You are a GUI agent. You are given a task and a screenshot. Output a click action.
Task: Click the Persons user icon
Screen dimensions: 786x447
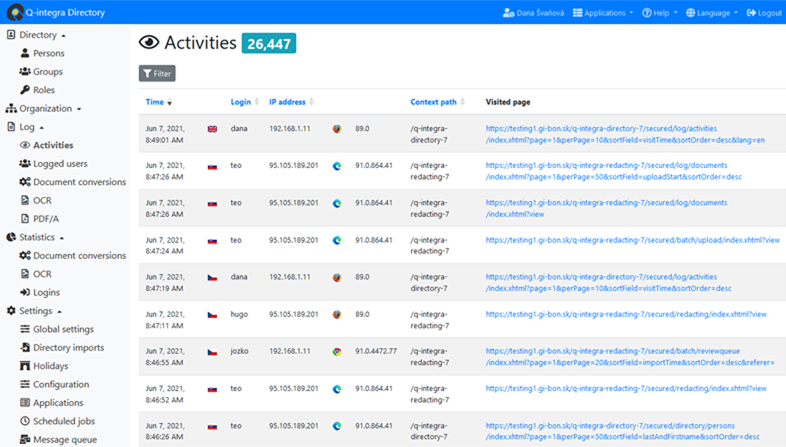[25, 53]
